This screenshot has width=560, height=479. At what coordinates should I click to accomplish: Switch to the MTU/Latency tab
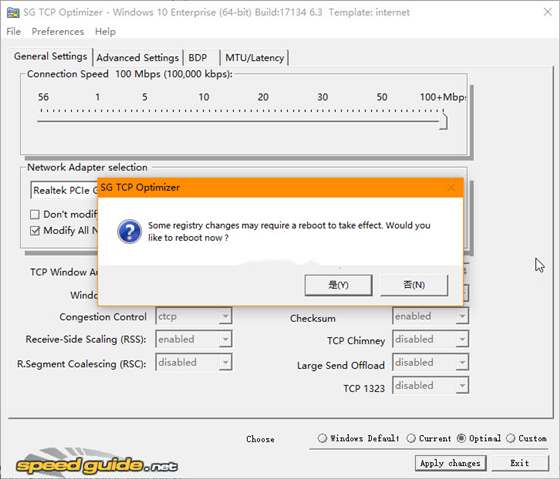(254, 58)
